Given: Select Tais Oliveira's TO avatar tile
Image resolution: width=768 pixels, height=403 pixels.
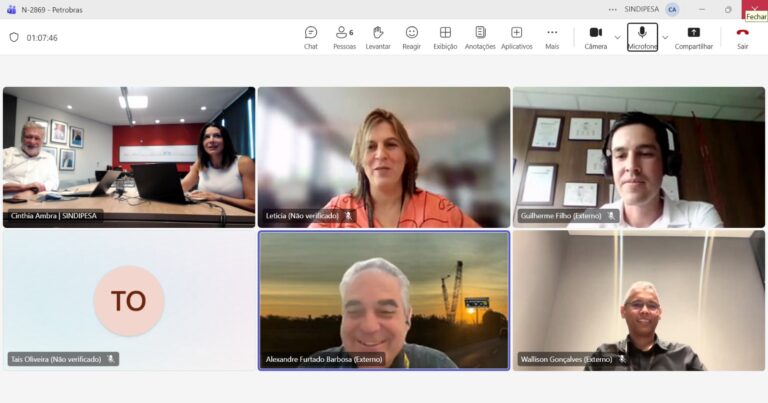Looking at the screenshot, I should pyautogui.click(x=128, y=300).
